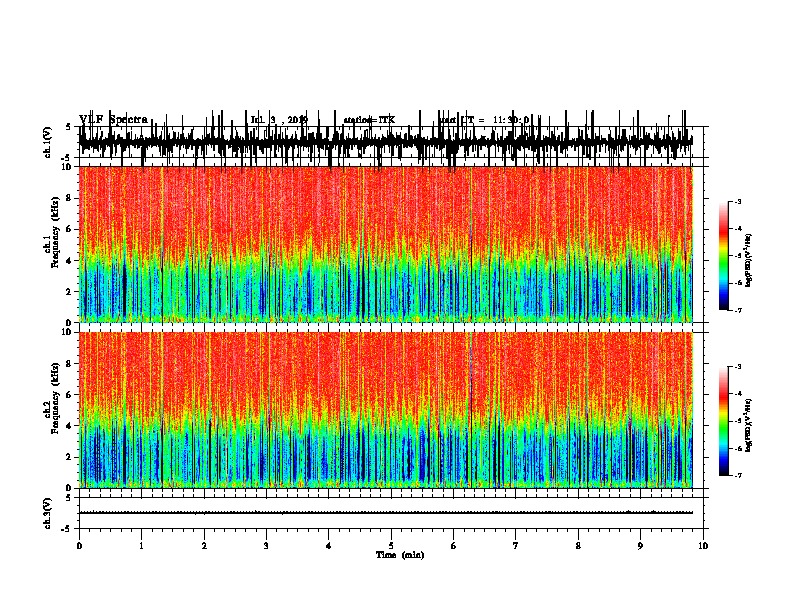Select the 'Jul 3, 2019' date text
The image size is (792, 612).
[279, 120]
